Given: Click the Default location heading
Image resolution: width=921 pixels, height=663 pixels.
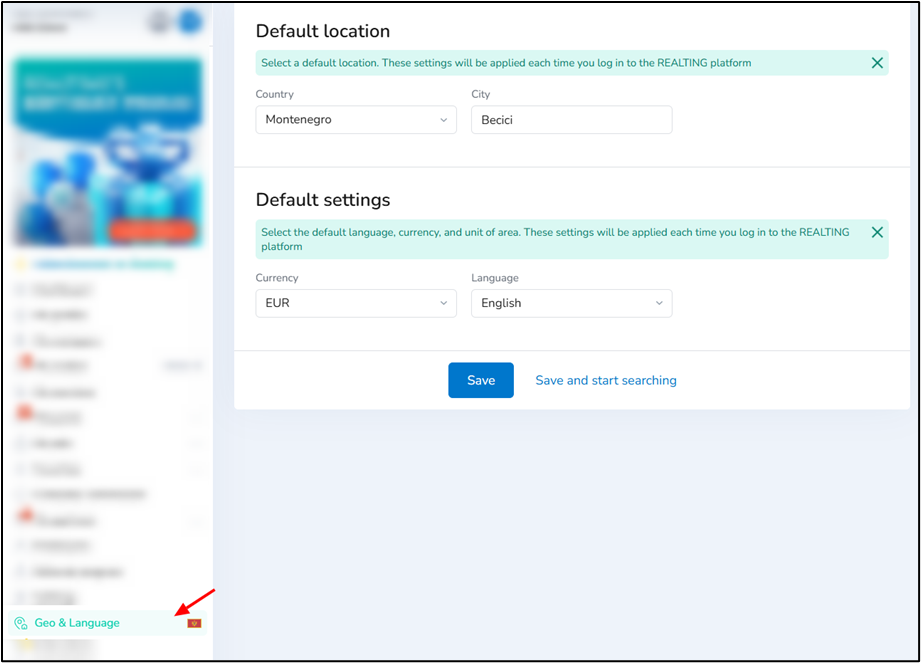Looking at the screenshot, I should point(323,31).
